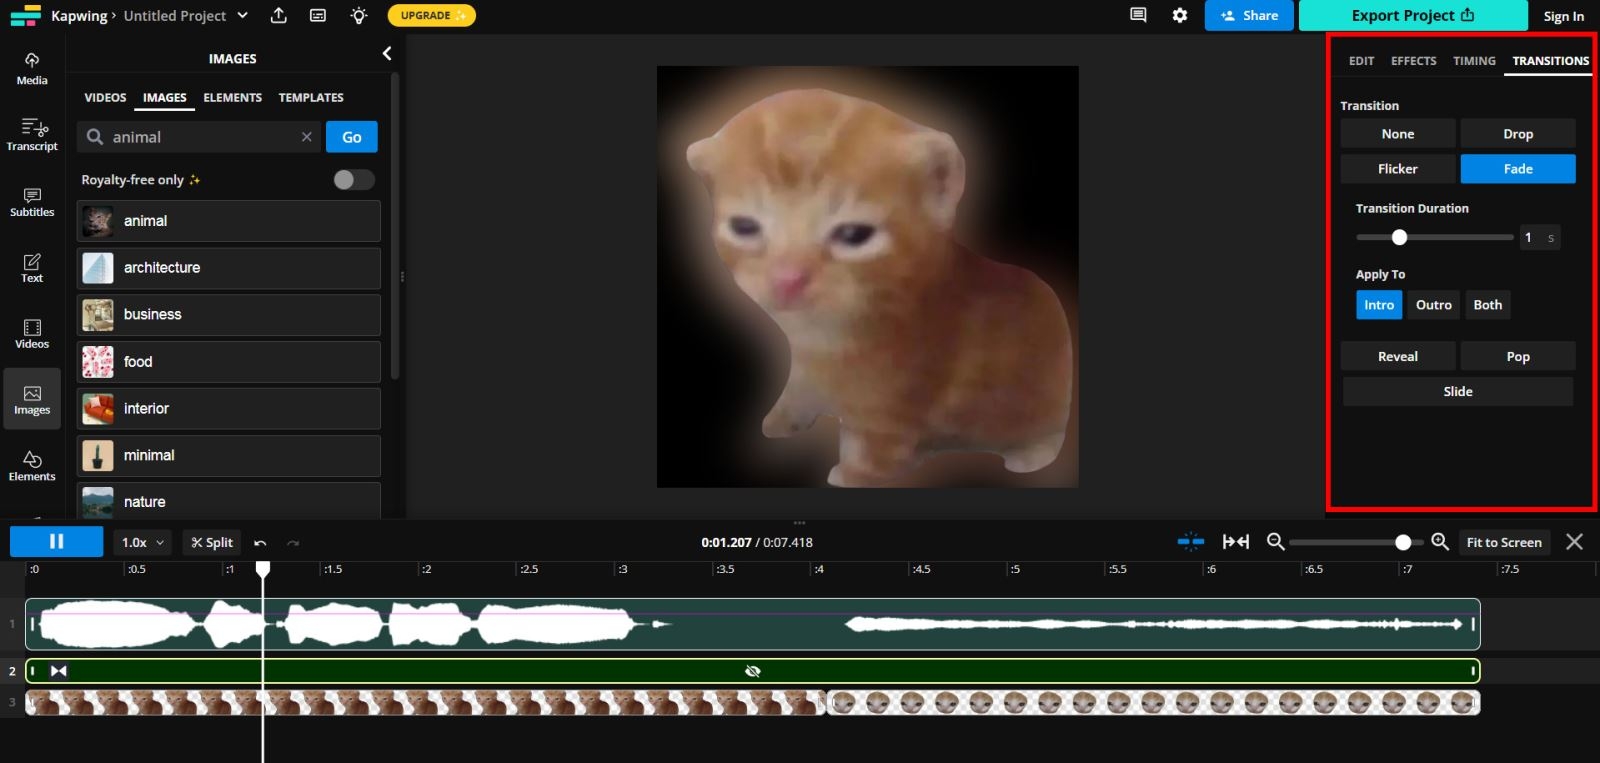Select Flicker transition
This screenshot has width=1600, height=763.
[1398, 169]
